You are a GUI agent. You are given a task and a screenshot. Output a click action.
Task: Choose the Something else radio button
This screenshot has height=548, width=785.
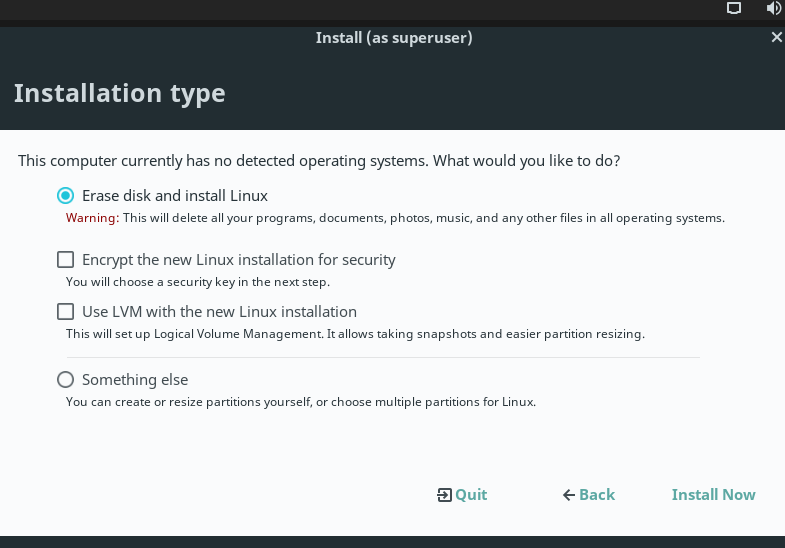[66, 380]
